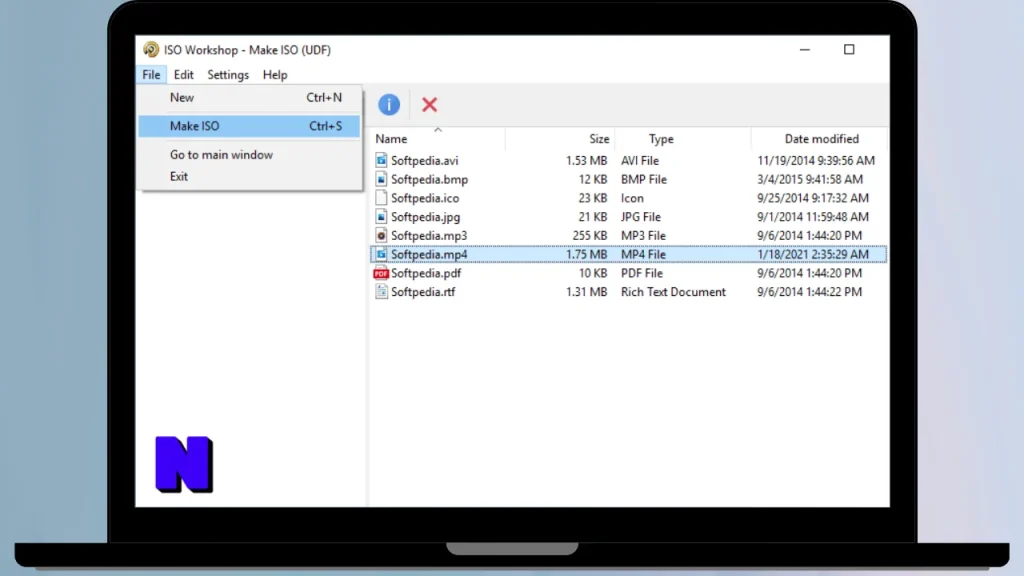Click the Icon type cell
The width and height of the screenshot is (1024, 576).
632,198
